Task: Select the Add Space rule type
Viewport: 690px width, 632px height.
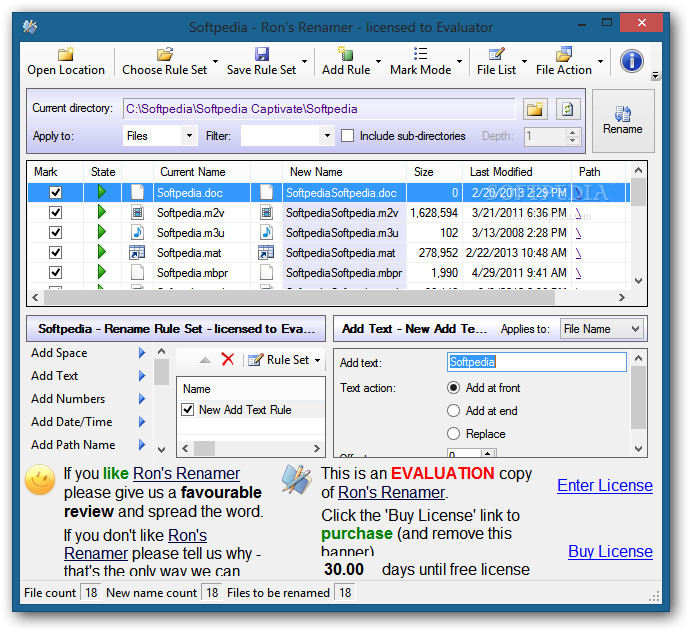Action: 88,353
